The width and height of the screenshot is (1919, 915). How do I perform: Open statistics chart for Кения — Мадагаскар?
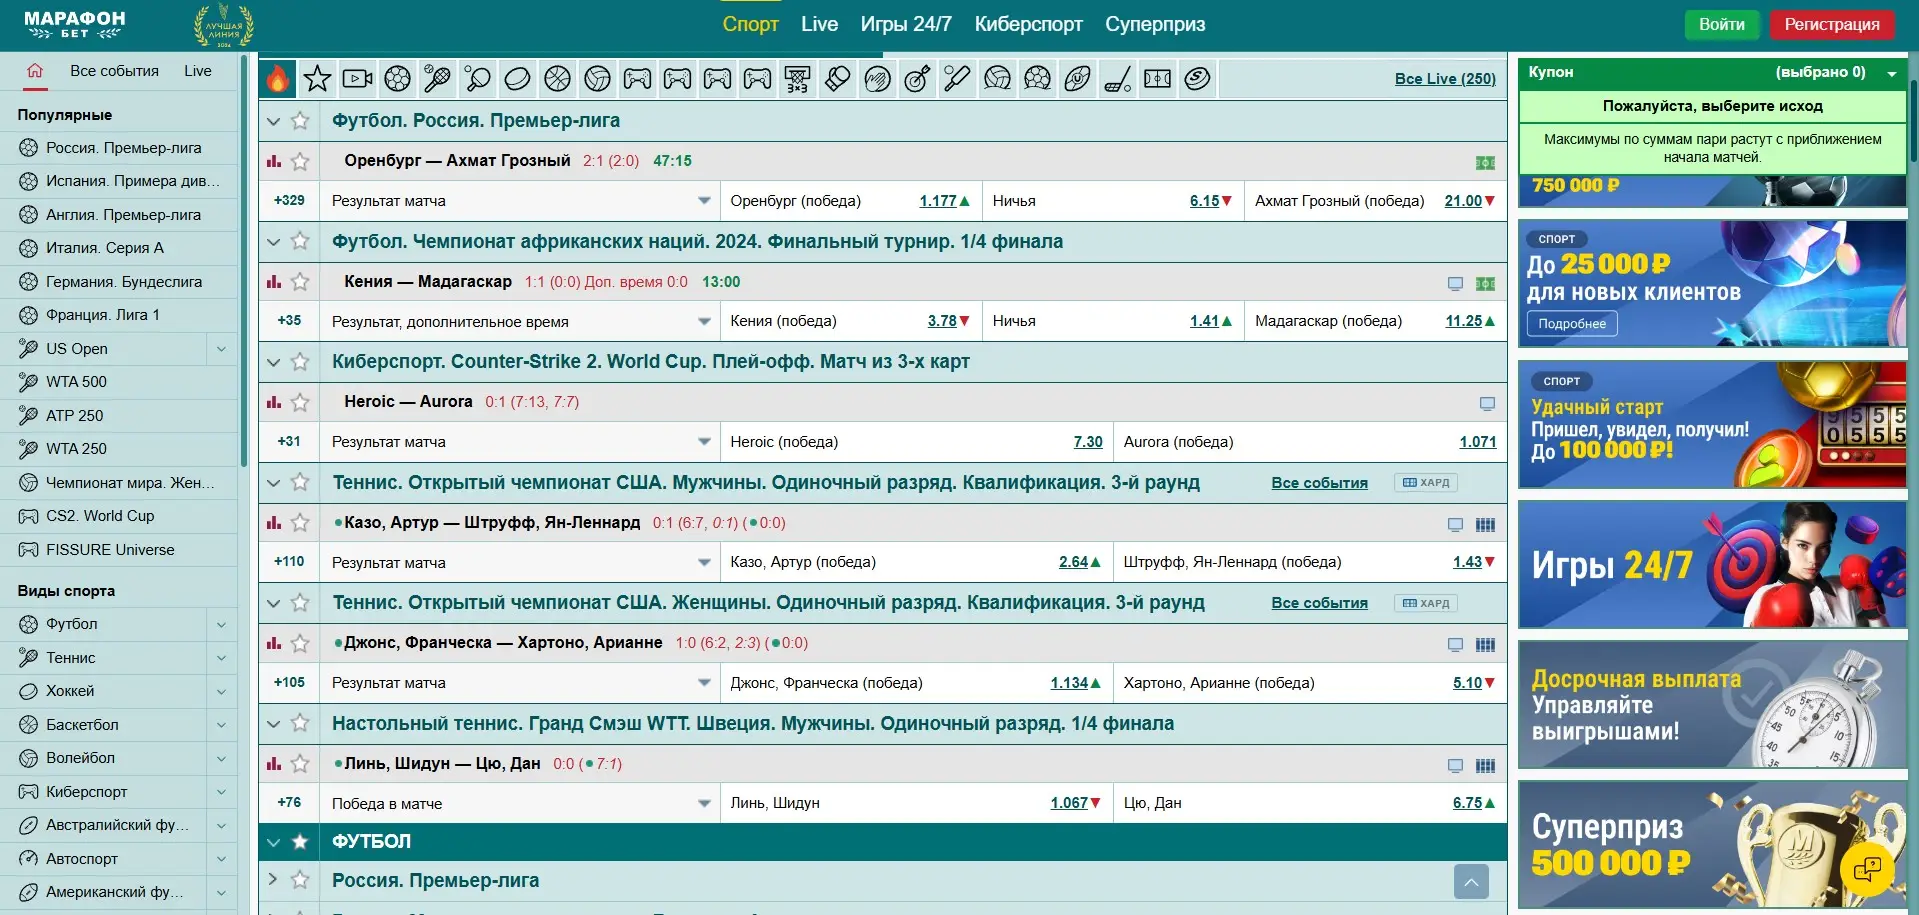pyautogui.click(x=274, y=282)
